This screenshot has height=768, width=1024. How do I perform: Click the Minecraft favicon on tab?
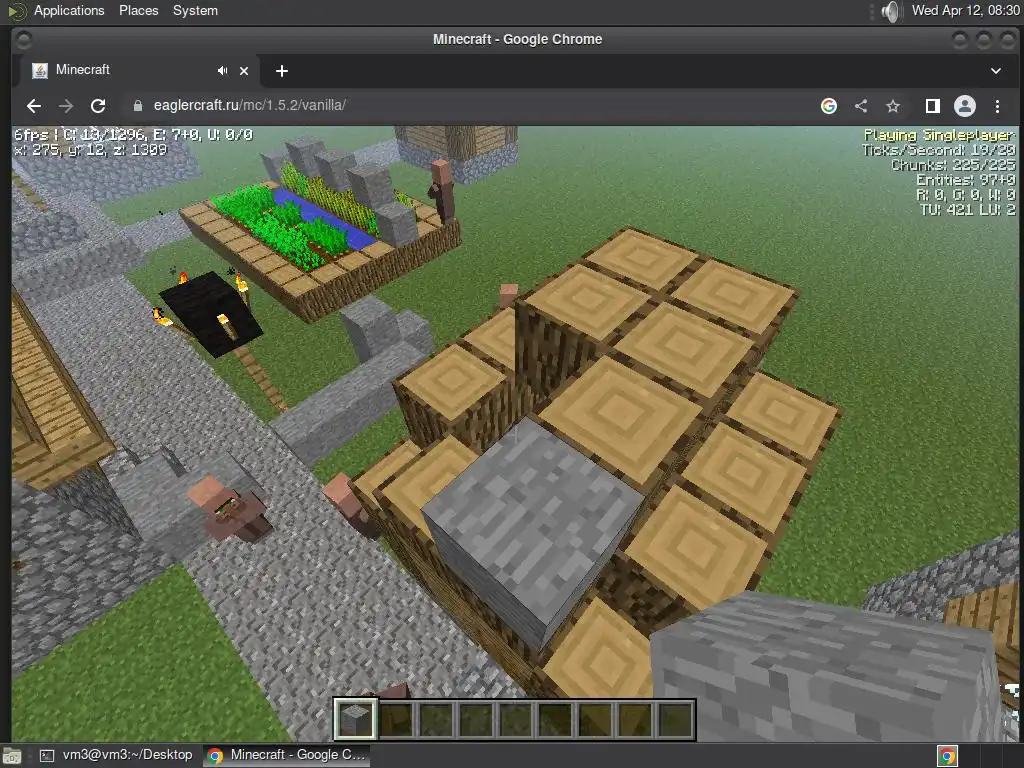click(40, 71)
